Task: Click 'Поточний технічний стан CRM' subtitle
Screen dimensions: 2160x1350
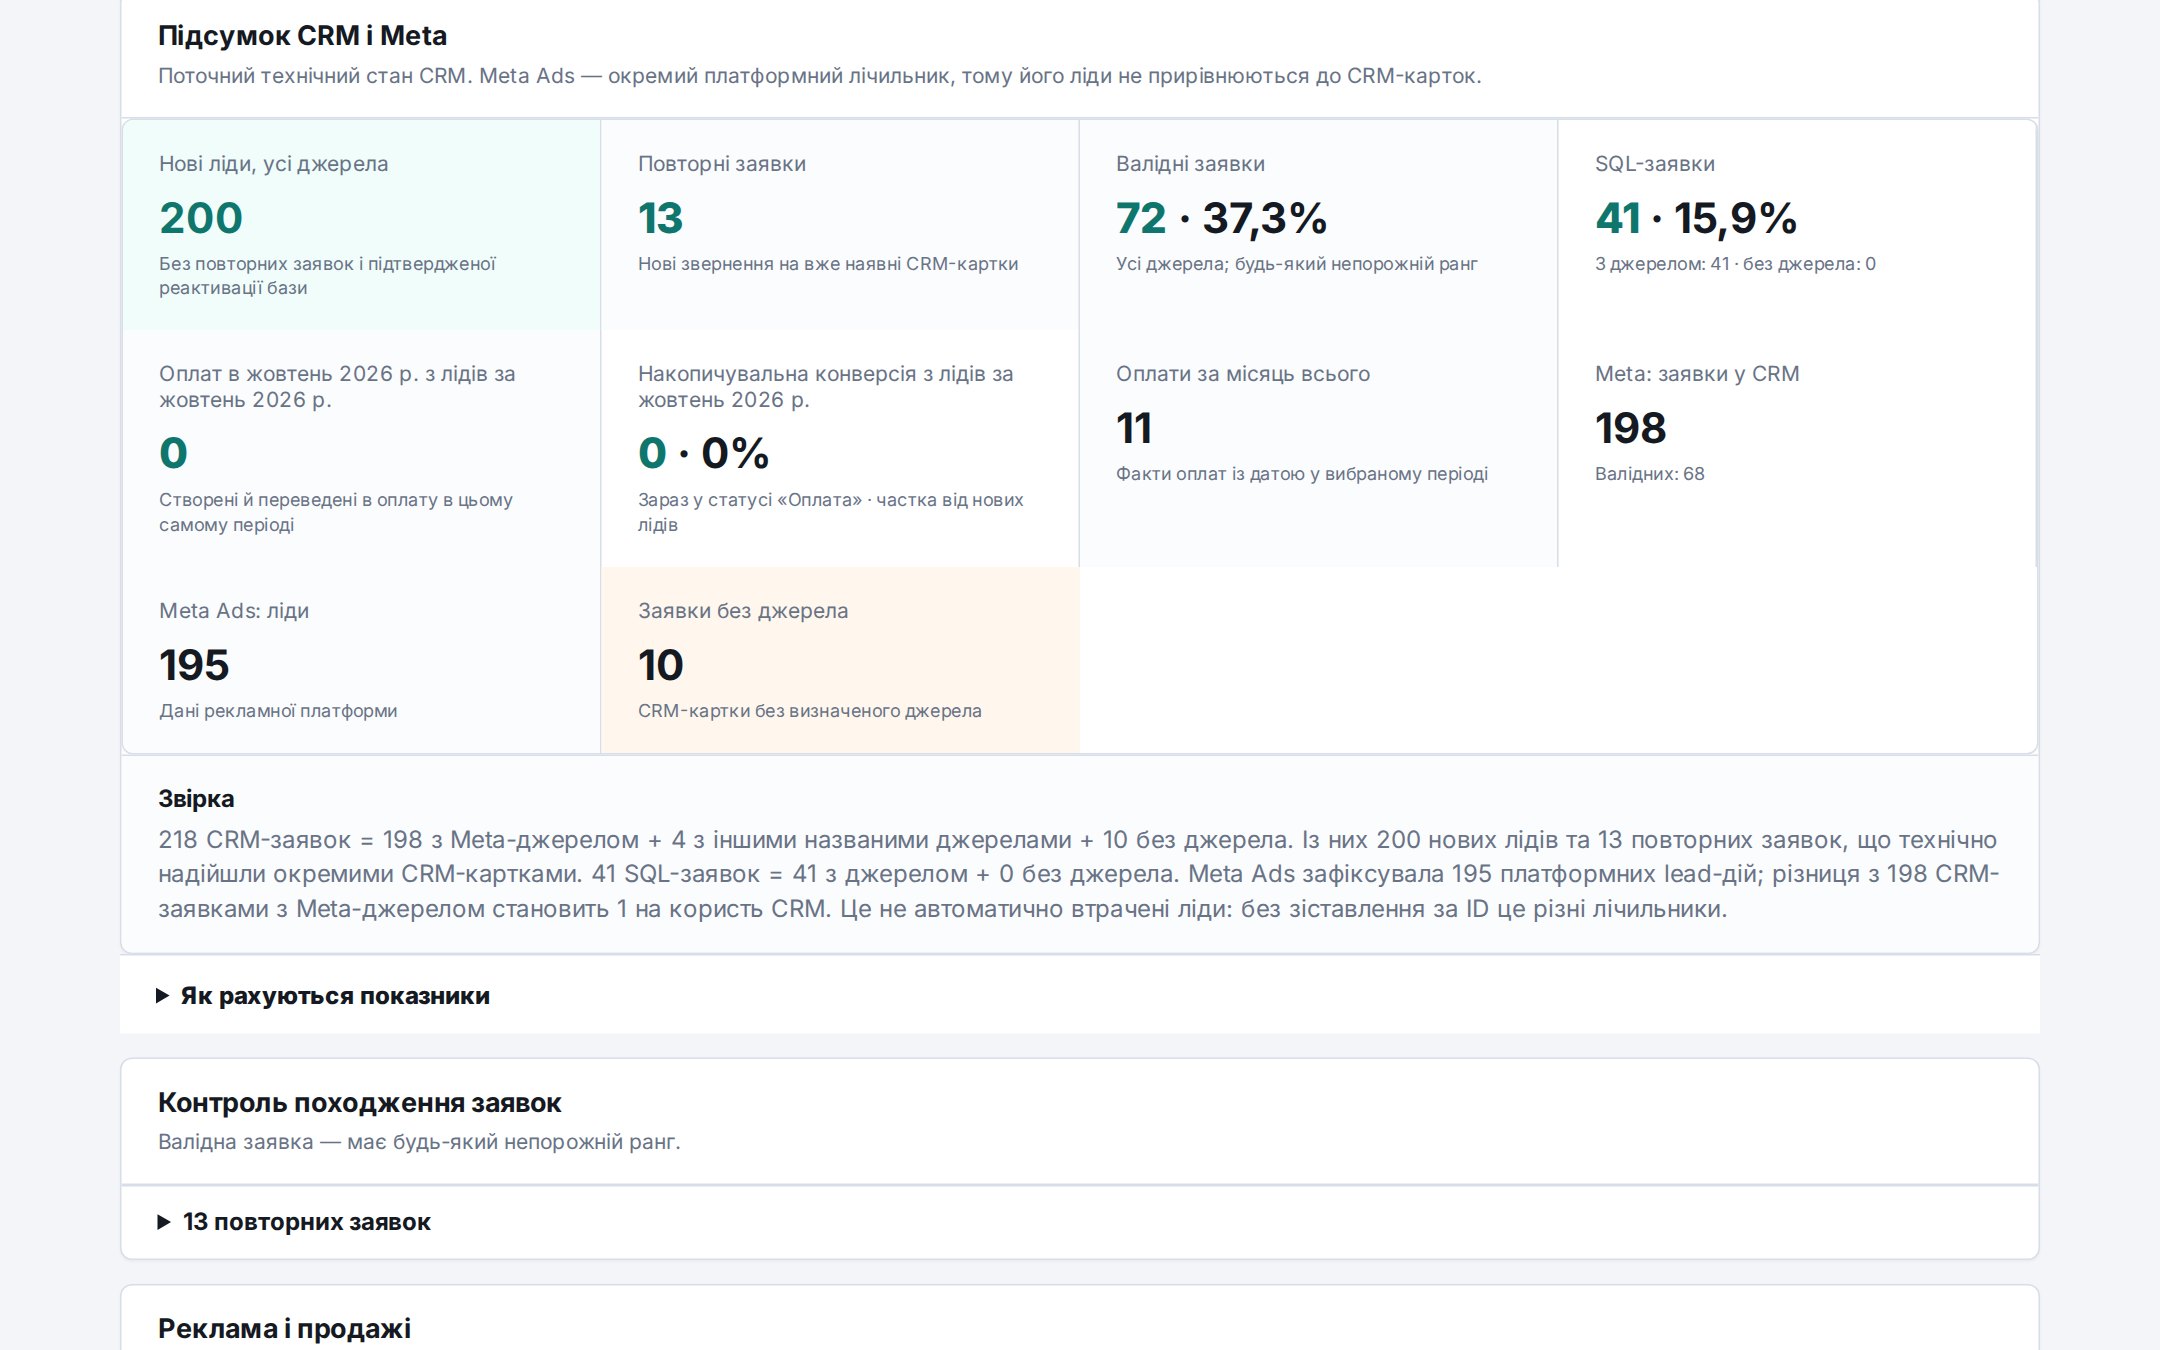Action: coord(820,76)
